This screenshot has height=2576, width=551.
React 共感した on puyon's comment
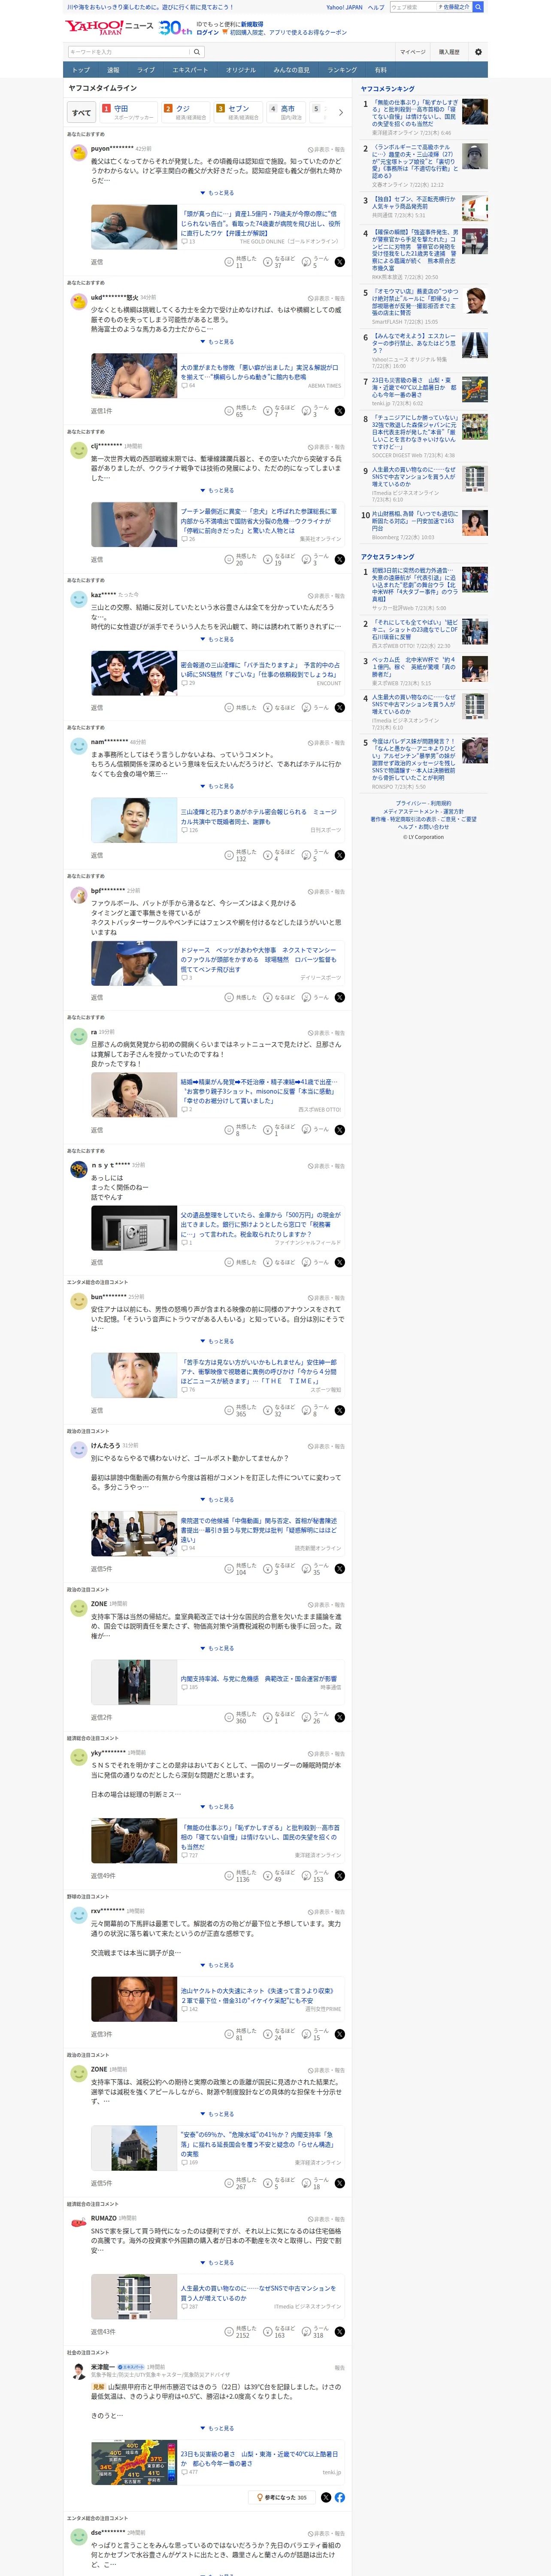click(x=241, y=262)
